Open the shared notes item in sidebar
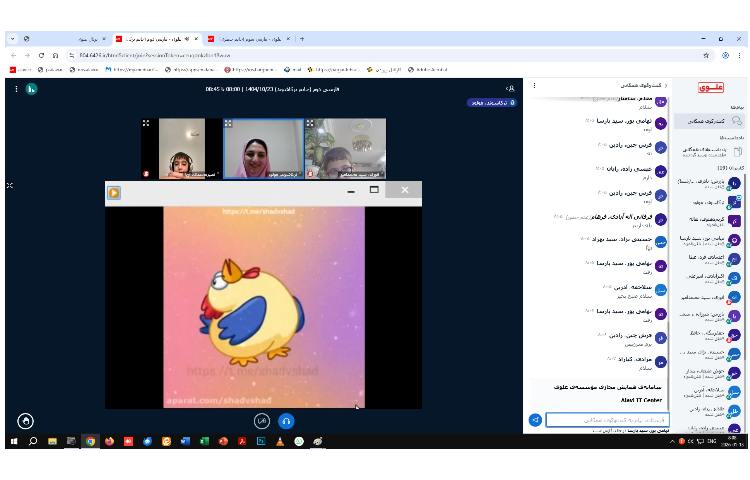 710,152
